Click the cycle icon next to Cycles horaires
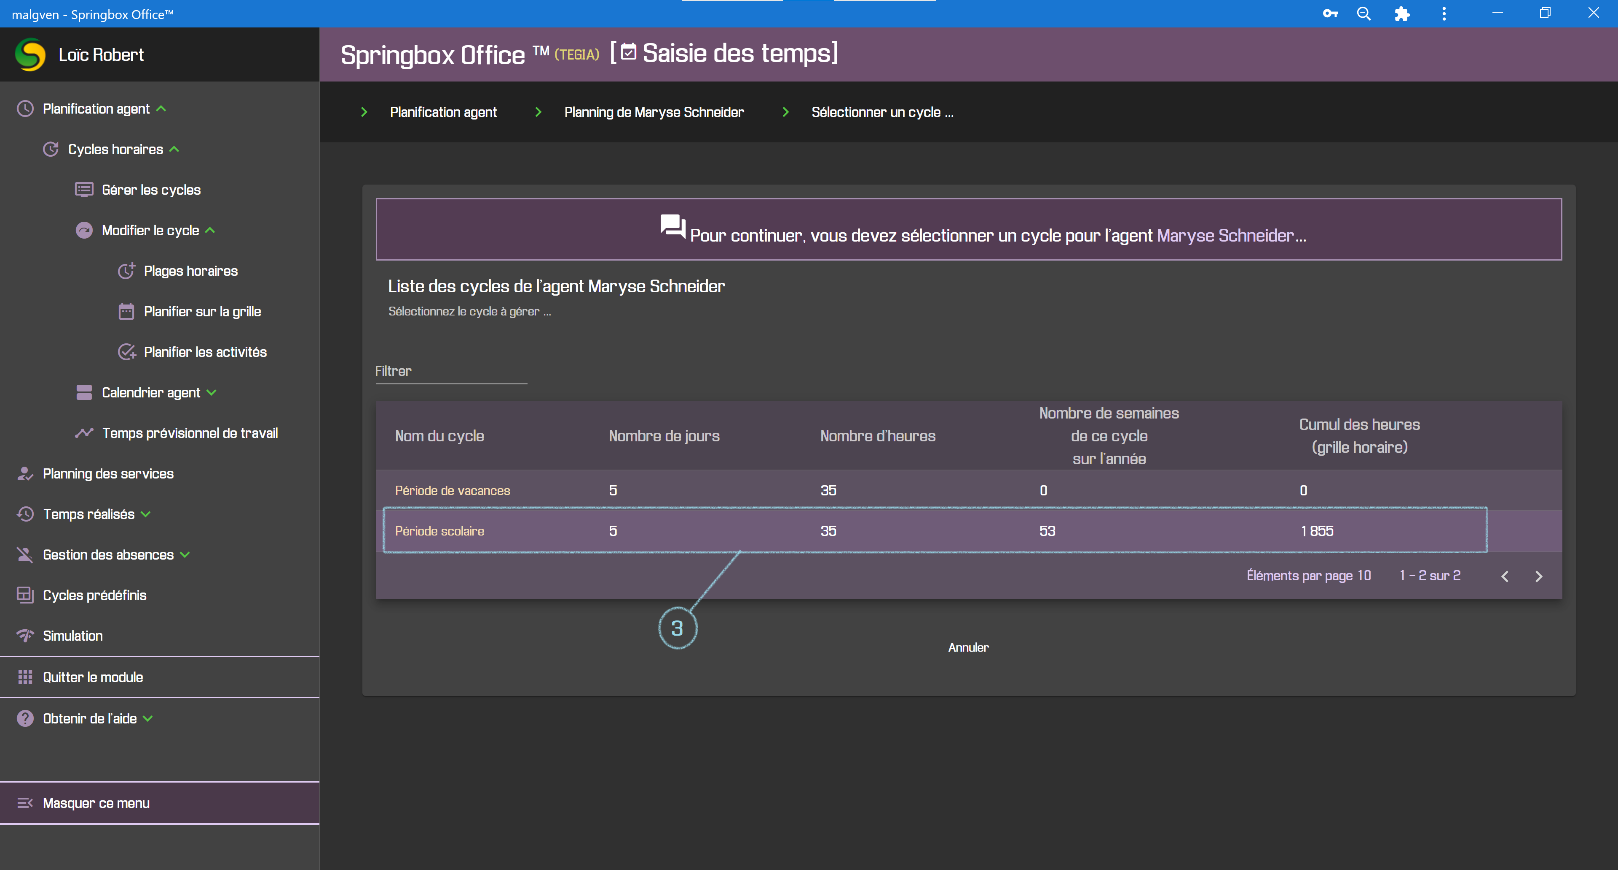 click(51, 149)
